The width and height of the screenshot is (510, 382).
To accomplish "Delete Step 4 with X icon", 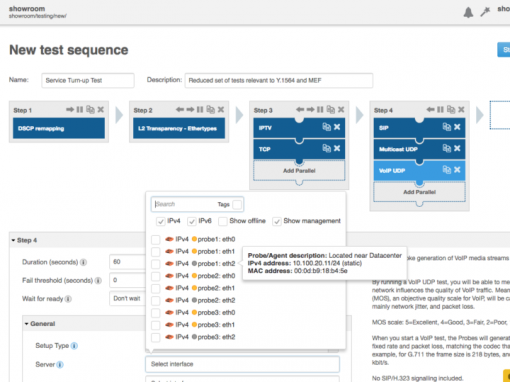I will [461, 109].
